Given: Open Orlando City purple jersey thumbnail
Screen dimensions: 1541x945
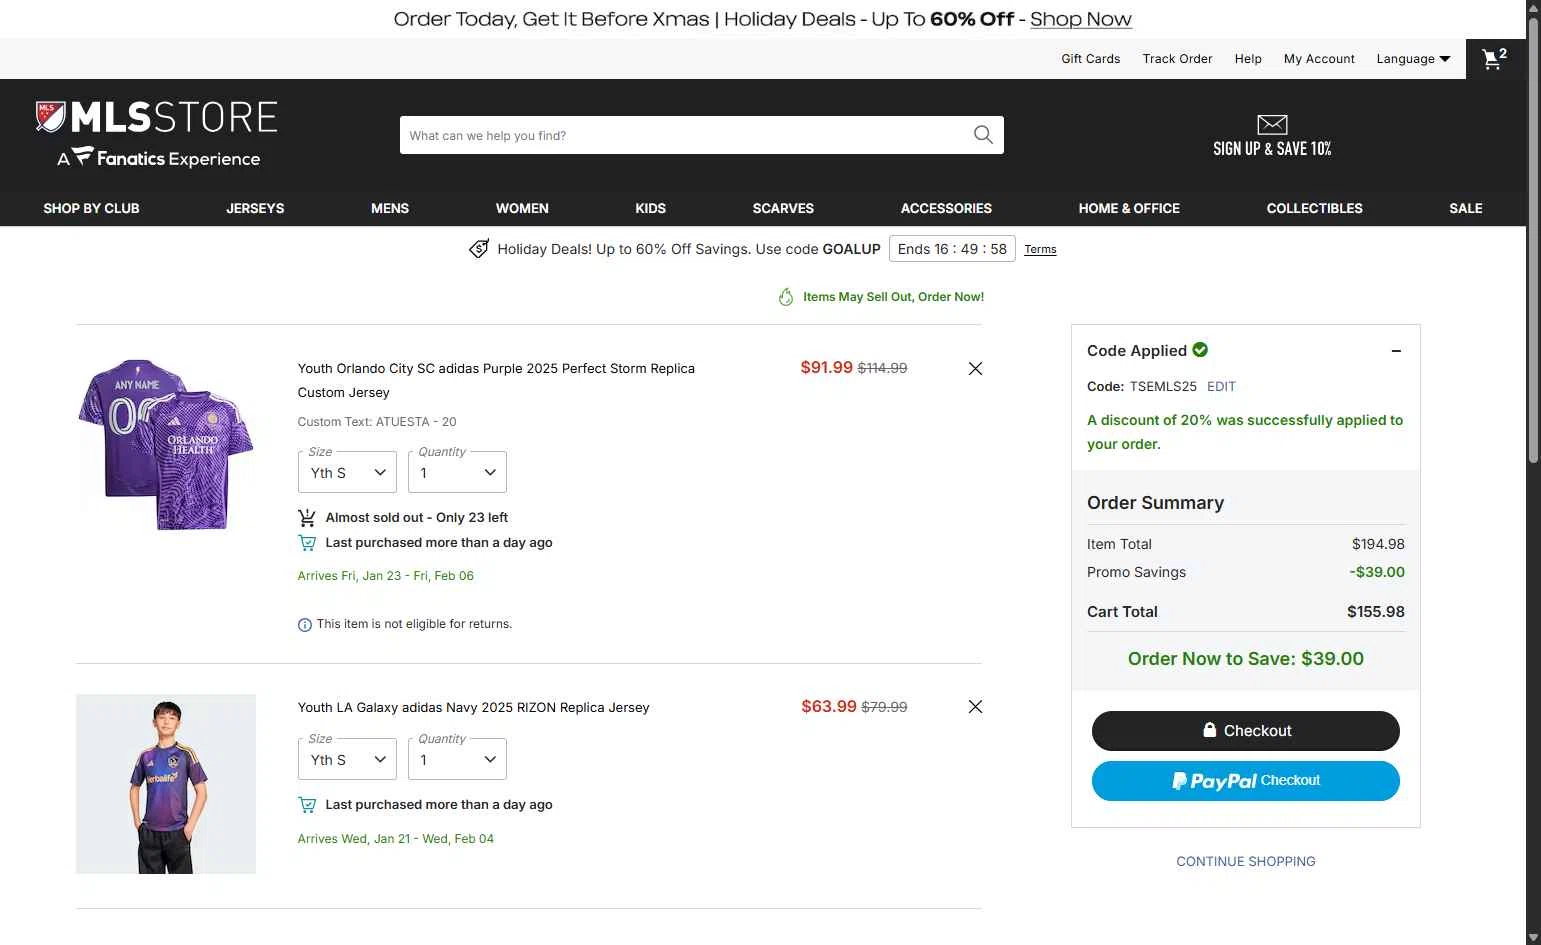Looking at the screenshot, I should point(166,445).
